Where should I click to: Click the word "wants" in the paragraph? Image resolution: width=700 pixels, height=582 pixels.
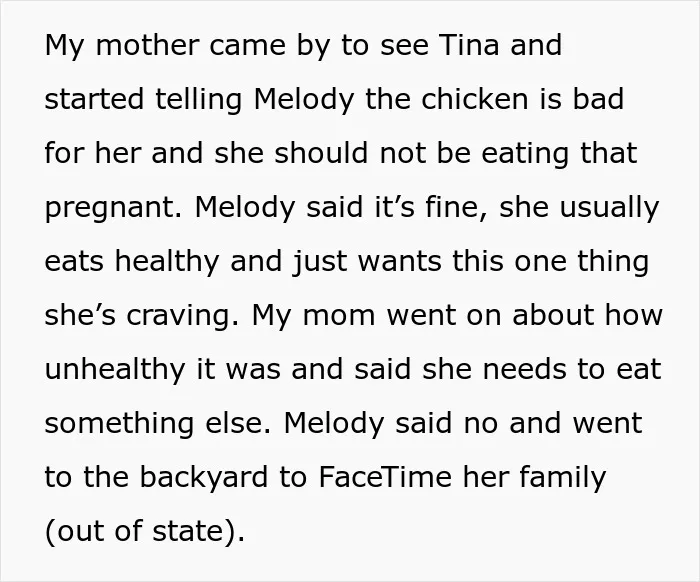coord(400,262)
